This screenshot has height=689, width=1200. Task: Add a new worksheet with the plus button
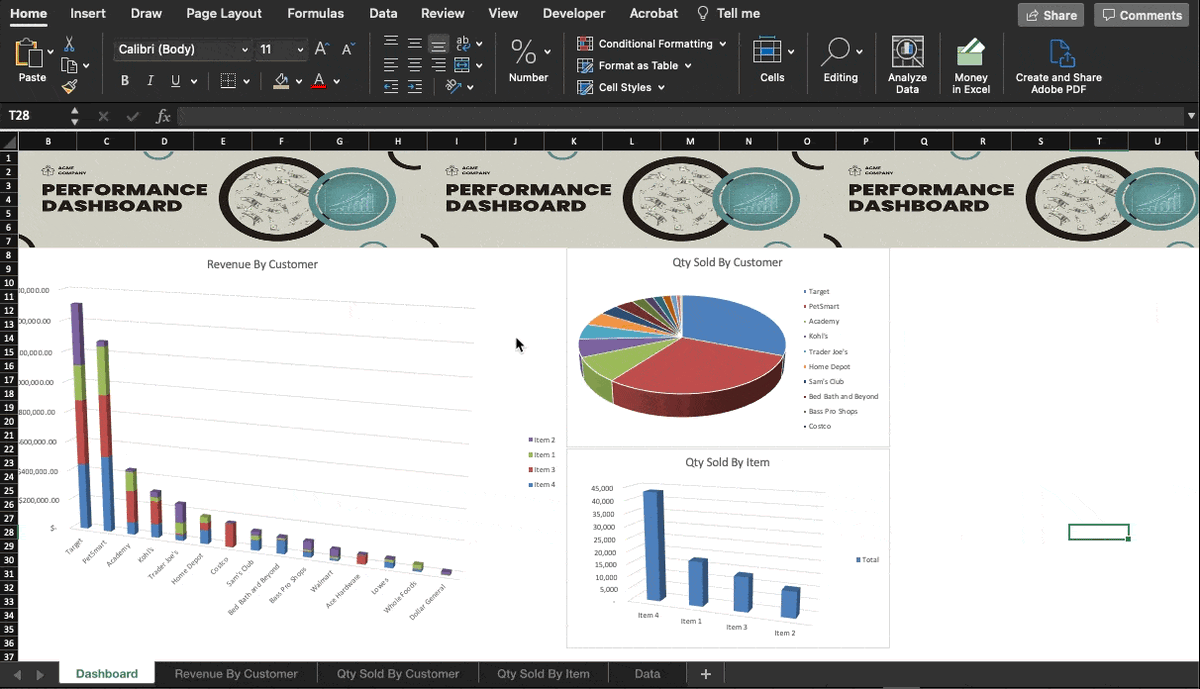click(x=705, y=673)
